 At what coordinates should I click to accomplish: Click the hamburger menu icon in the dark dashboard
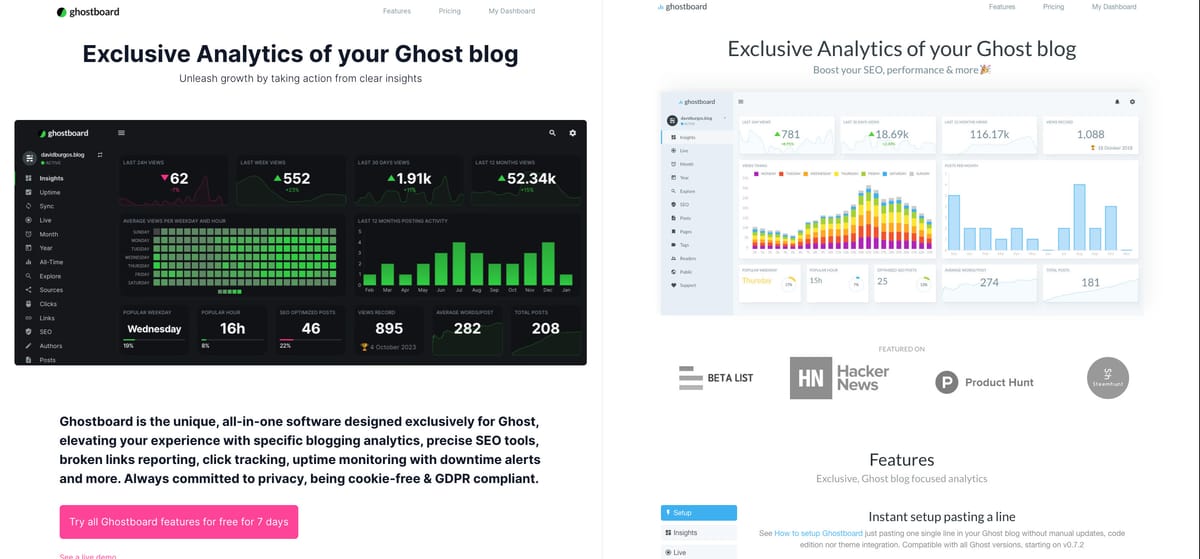click(121, 133)
